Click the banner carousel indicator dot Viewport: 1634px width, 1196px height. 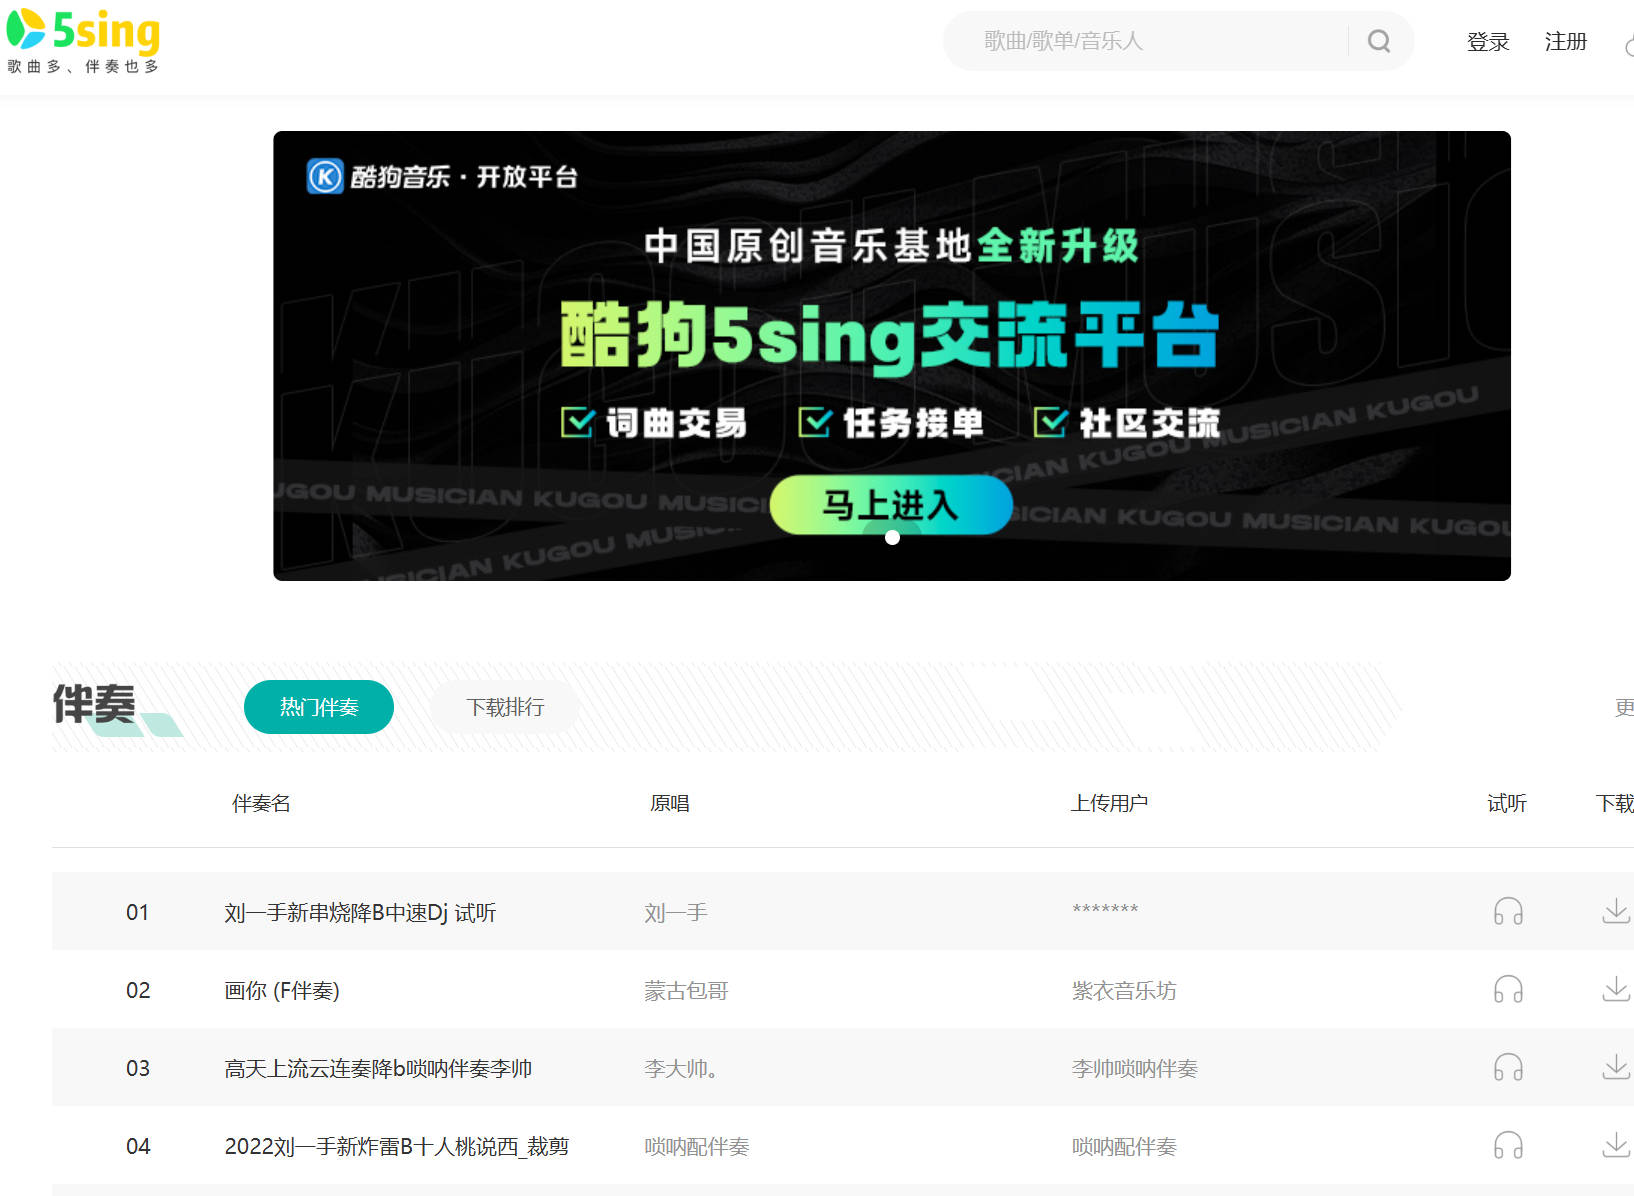click(892, 538)
